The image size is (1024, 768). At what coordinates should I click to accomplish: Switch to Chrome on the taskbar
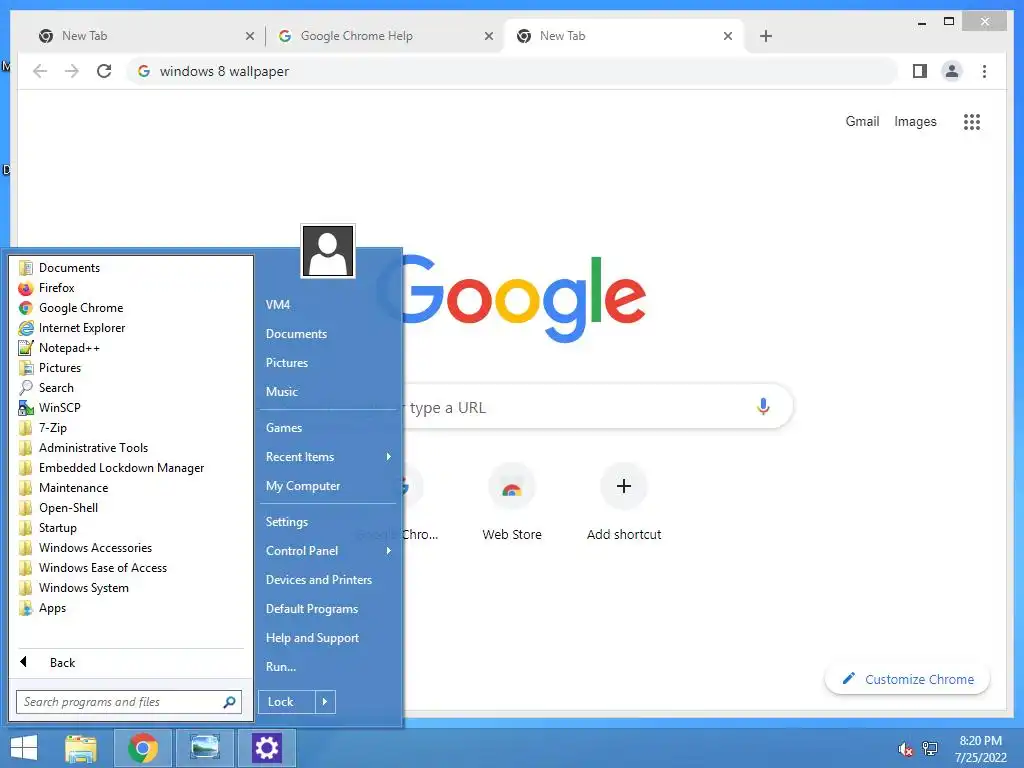[x=143, y=748]
